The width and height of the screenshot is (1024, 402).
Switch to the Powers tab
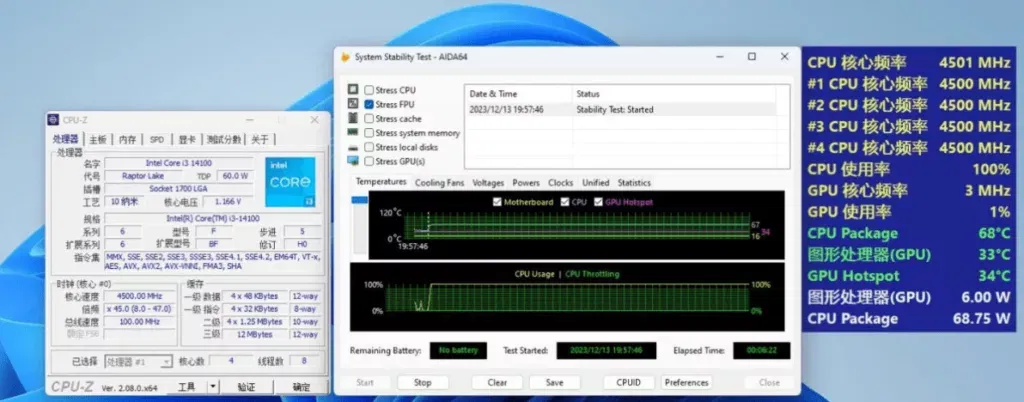coord(526,183)
